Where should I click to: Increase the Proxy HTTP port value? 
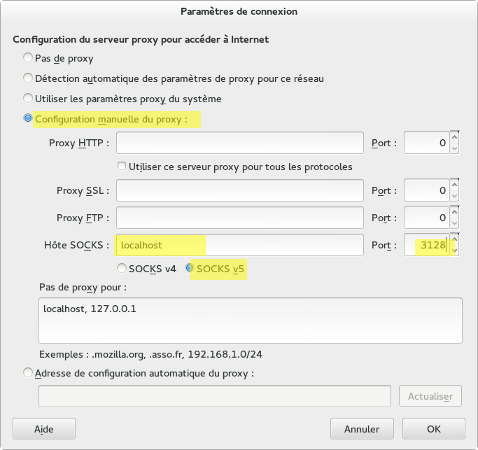click(454, 137)
